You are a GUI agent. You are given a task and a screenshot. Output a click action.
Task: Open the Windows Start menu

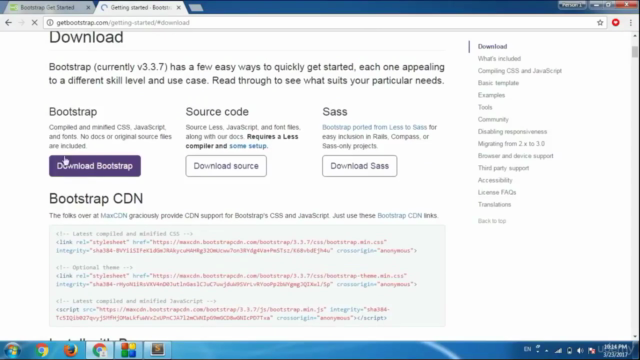(12, 350)
